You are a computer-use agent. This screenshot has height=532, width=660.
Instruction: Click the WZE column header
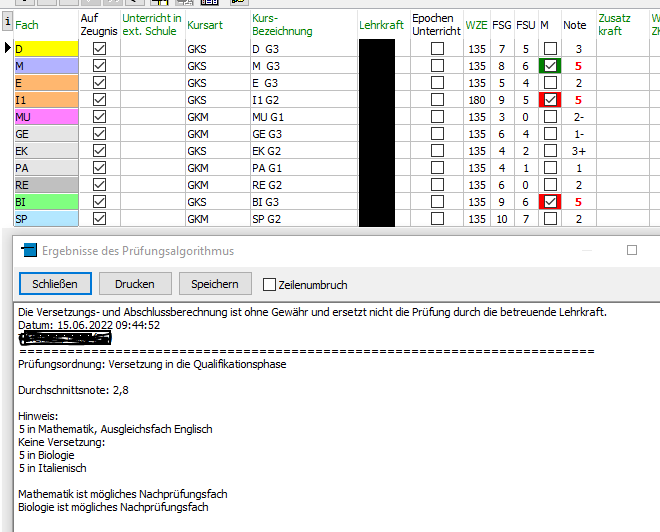pyautogui.click(x=476, y=25)
